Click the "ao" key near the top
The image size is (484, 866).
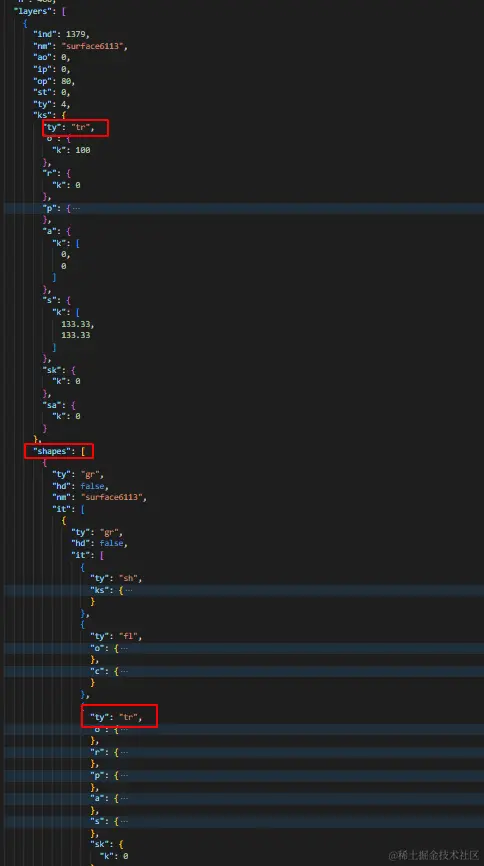pos(42,57)
